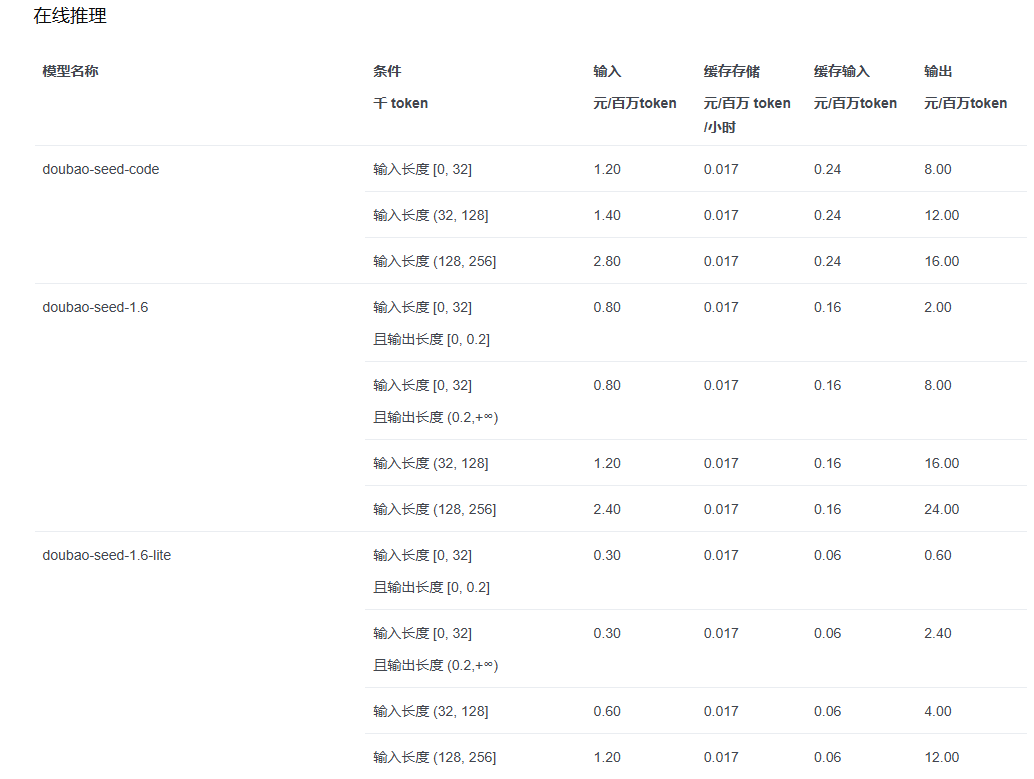This screenshot has height=779, width=1034.
Task: Click output price 16.00 in doubao-seed-code rows
Action: (942, 262)
